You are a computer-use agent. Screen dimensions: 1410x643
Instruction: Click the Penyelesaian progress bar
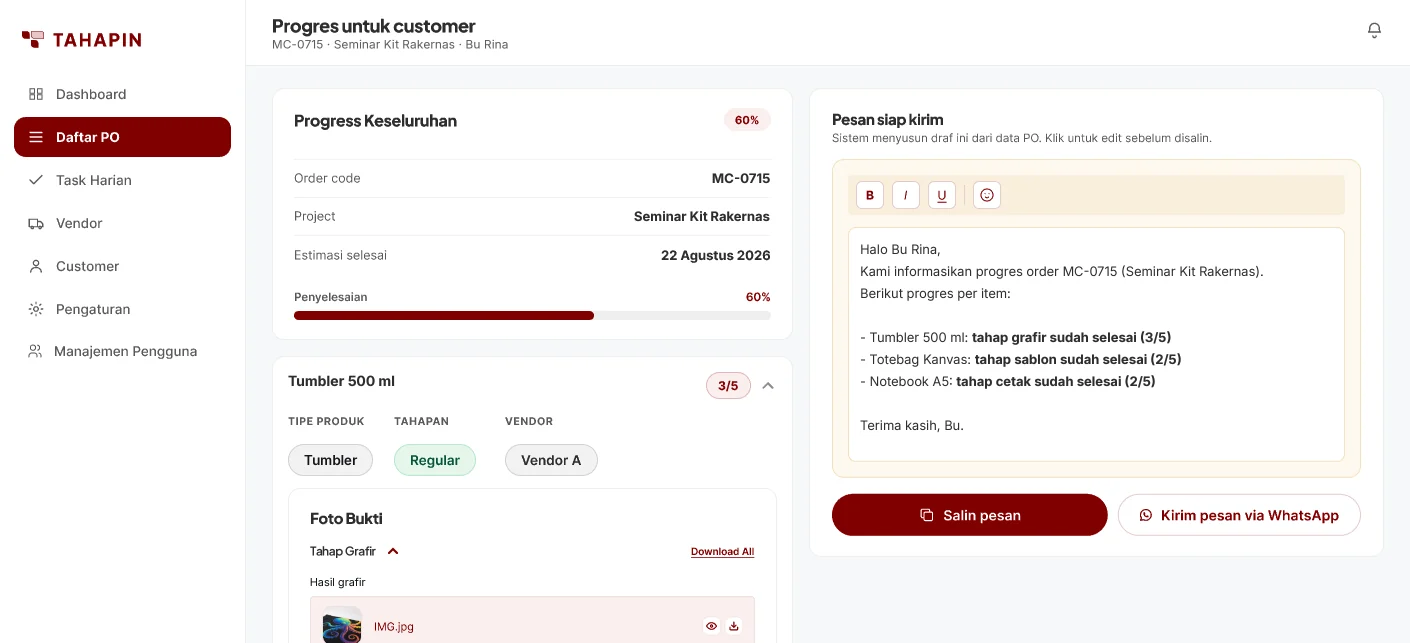(x=532, y=315)
